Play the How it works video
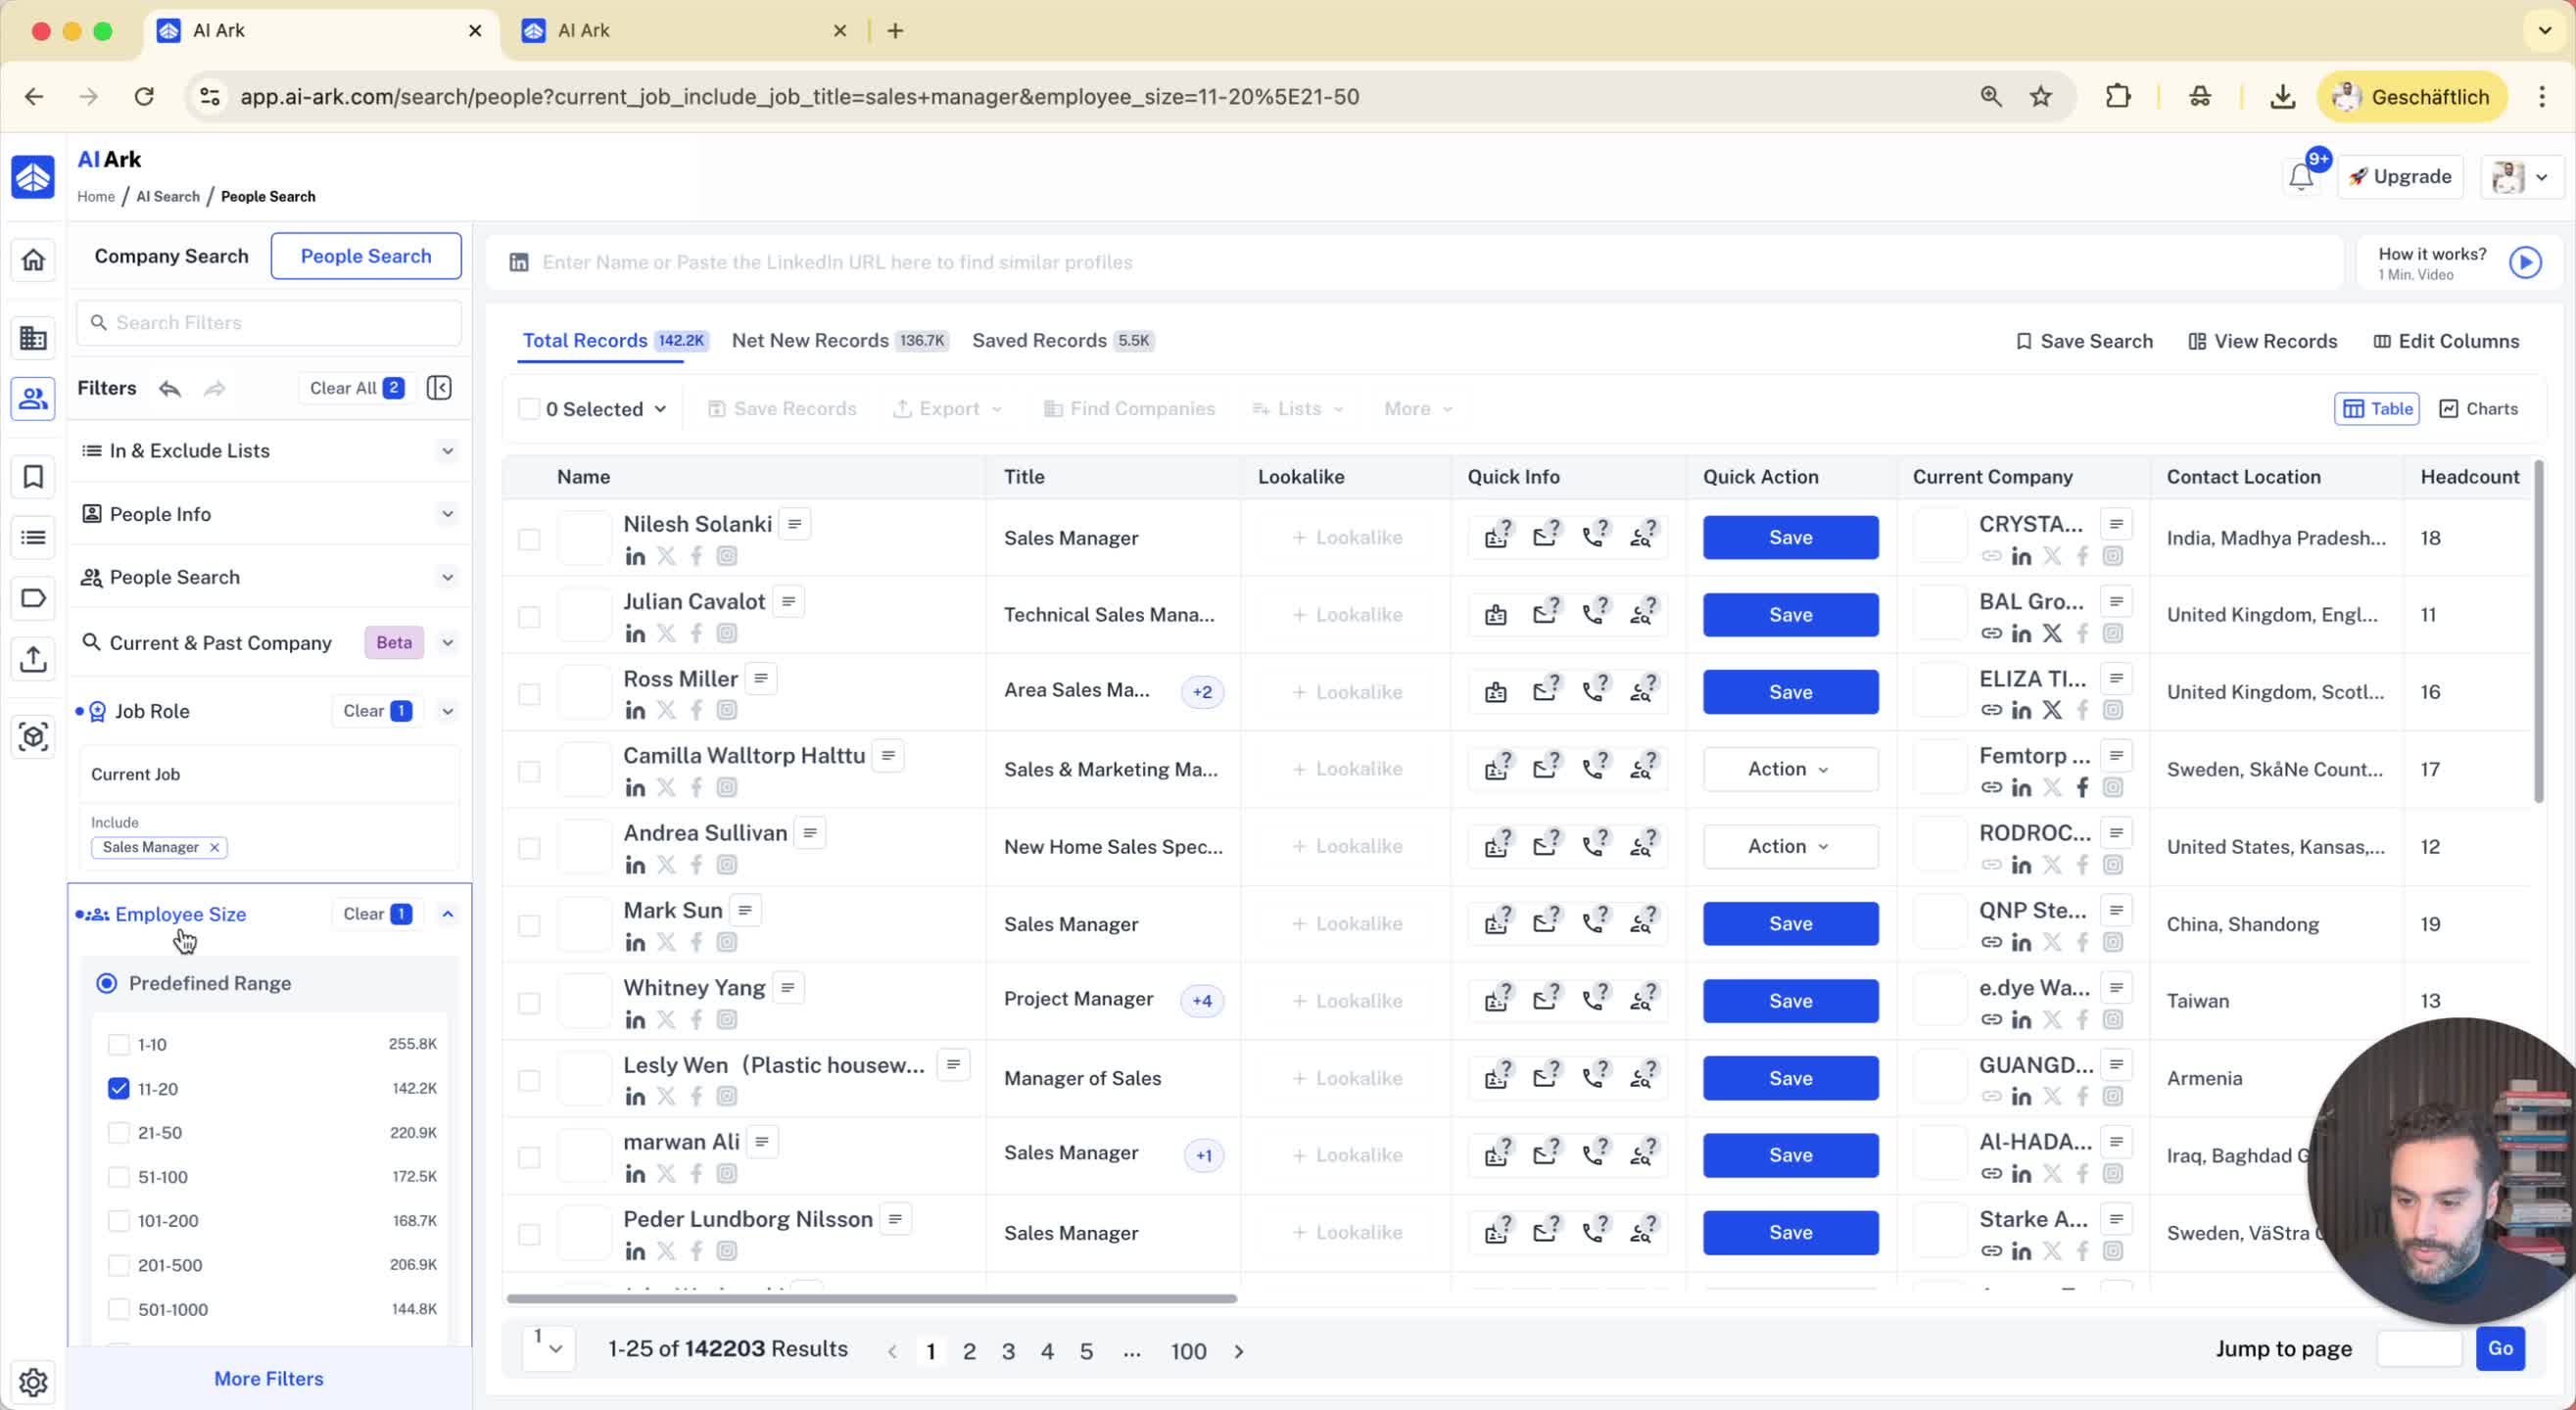 pyautogui.click(x=2524, y=262)
